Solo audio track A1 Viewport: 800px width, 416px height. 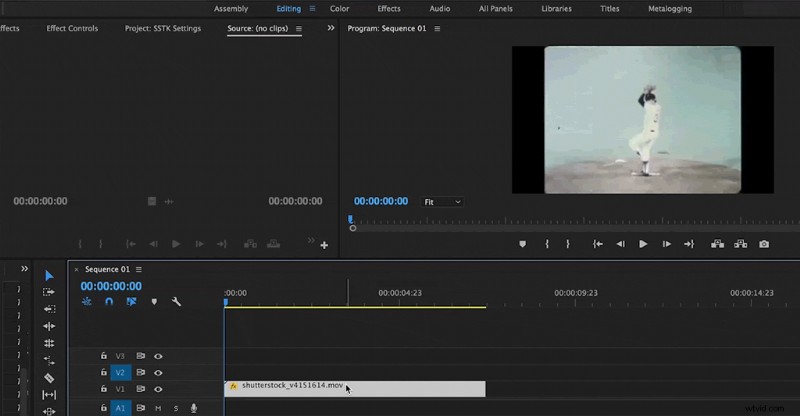pyautogui.click(x=176, y=408)
